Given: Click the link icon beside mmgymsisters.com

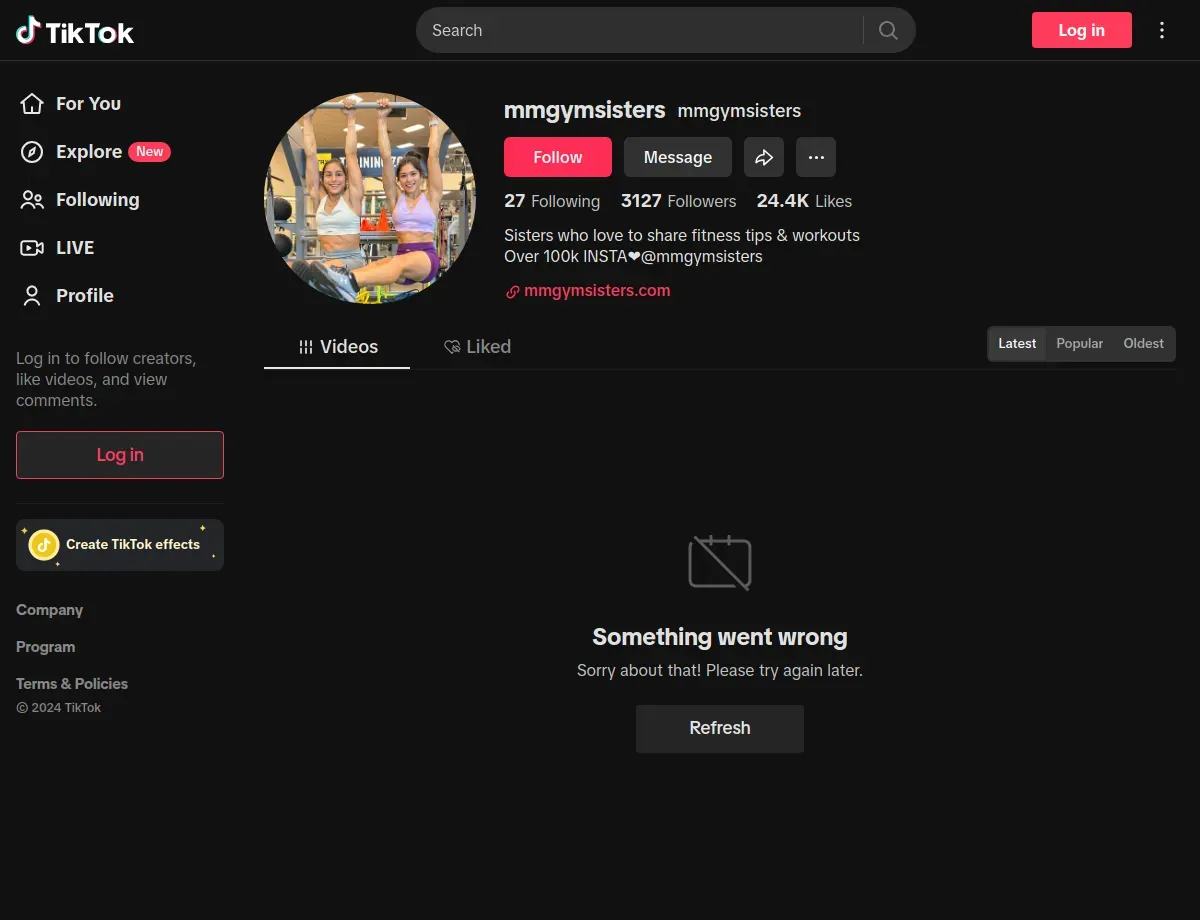Looking at the screenshot, I should click(512, 292).
